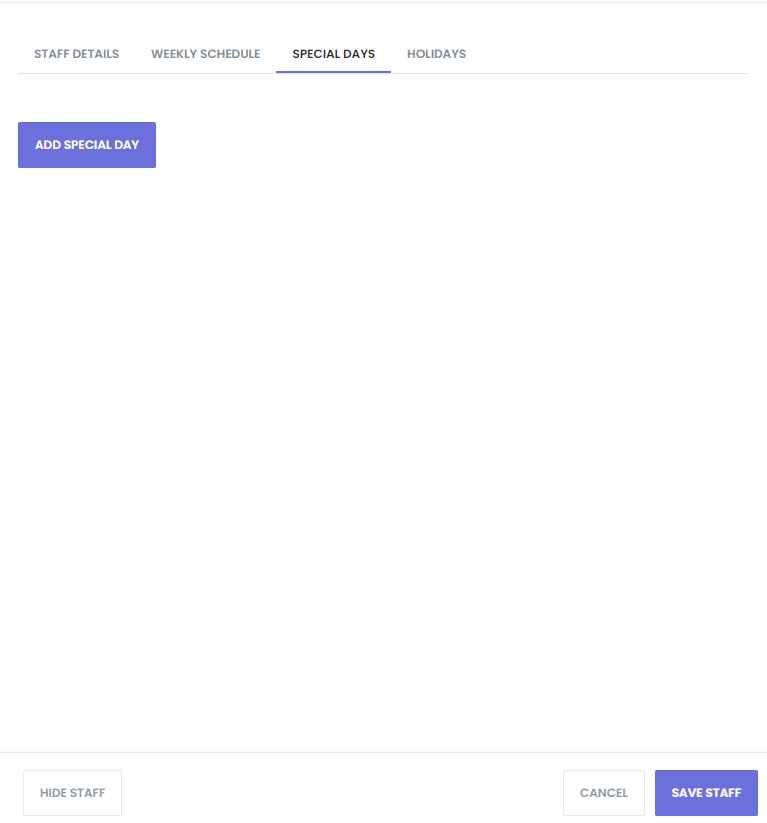The width and height of the screenshot is (767, 823).
Task: Open Weekly Schedule next to Special Days
Action: [206, 54]
